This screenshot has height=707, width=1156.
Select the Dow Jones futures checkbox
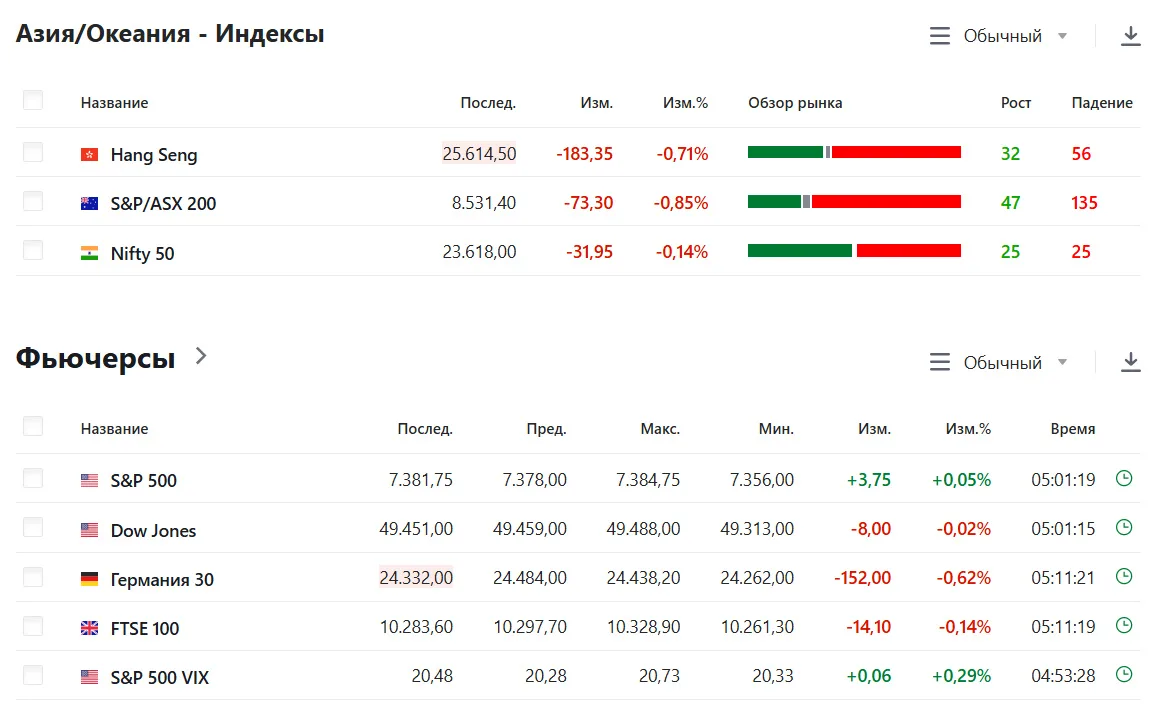[33, 528]
